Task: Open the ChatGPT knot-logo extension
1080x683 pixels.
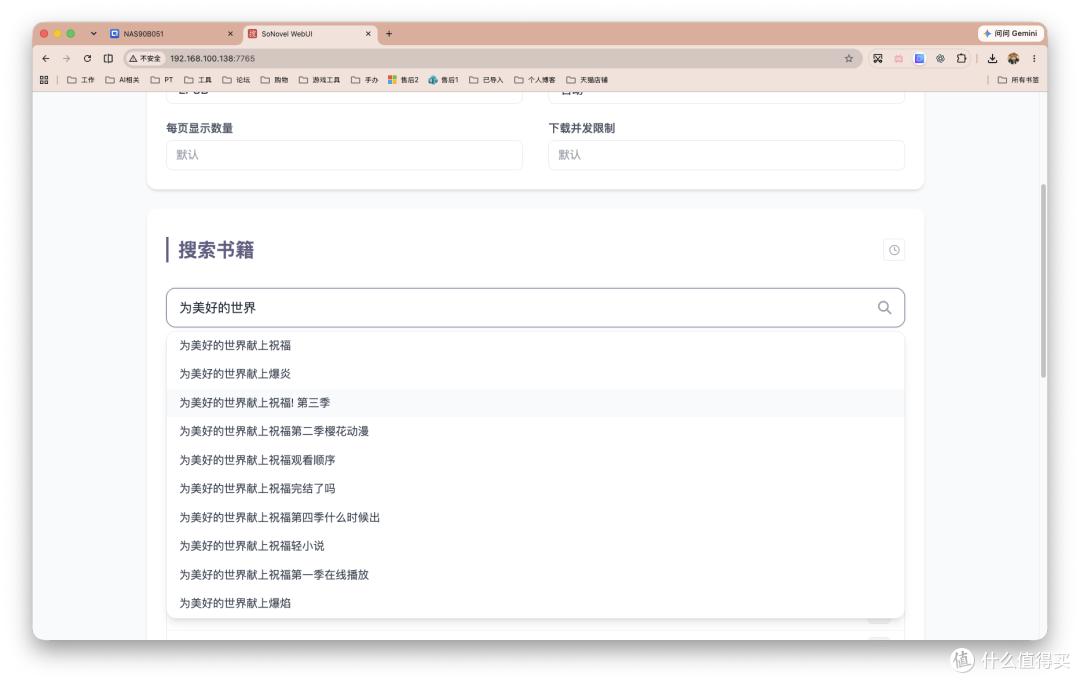Action: (x=940, y=59)
